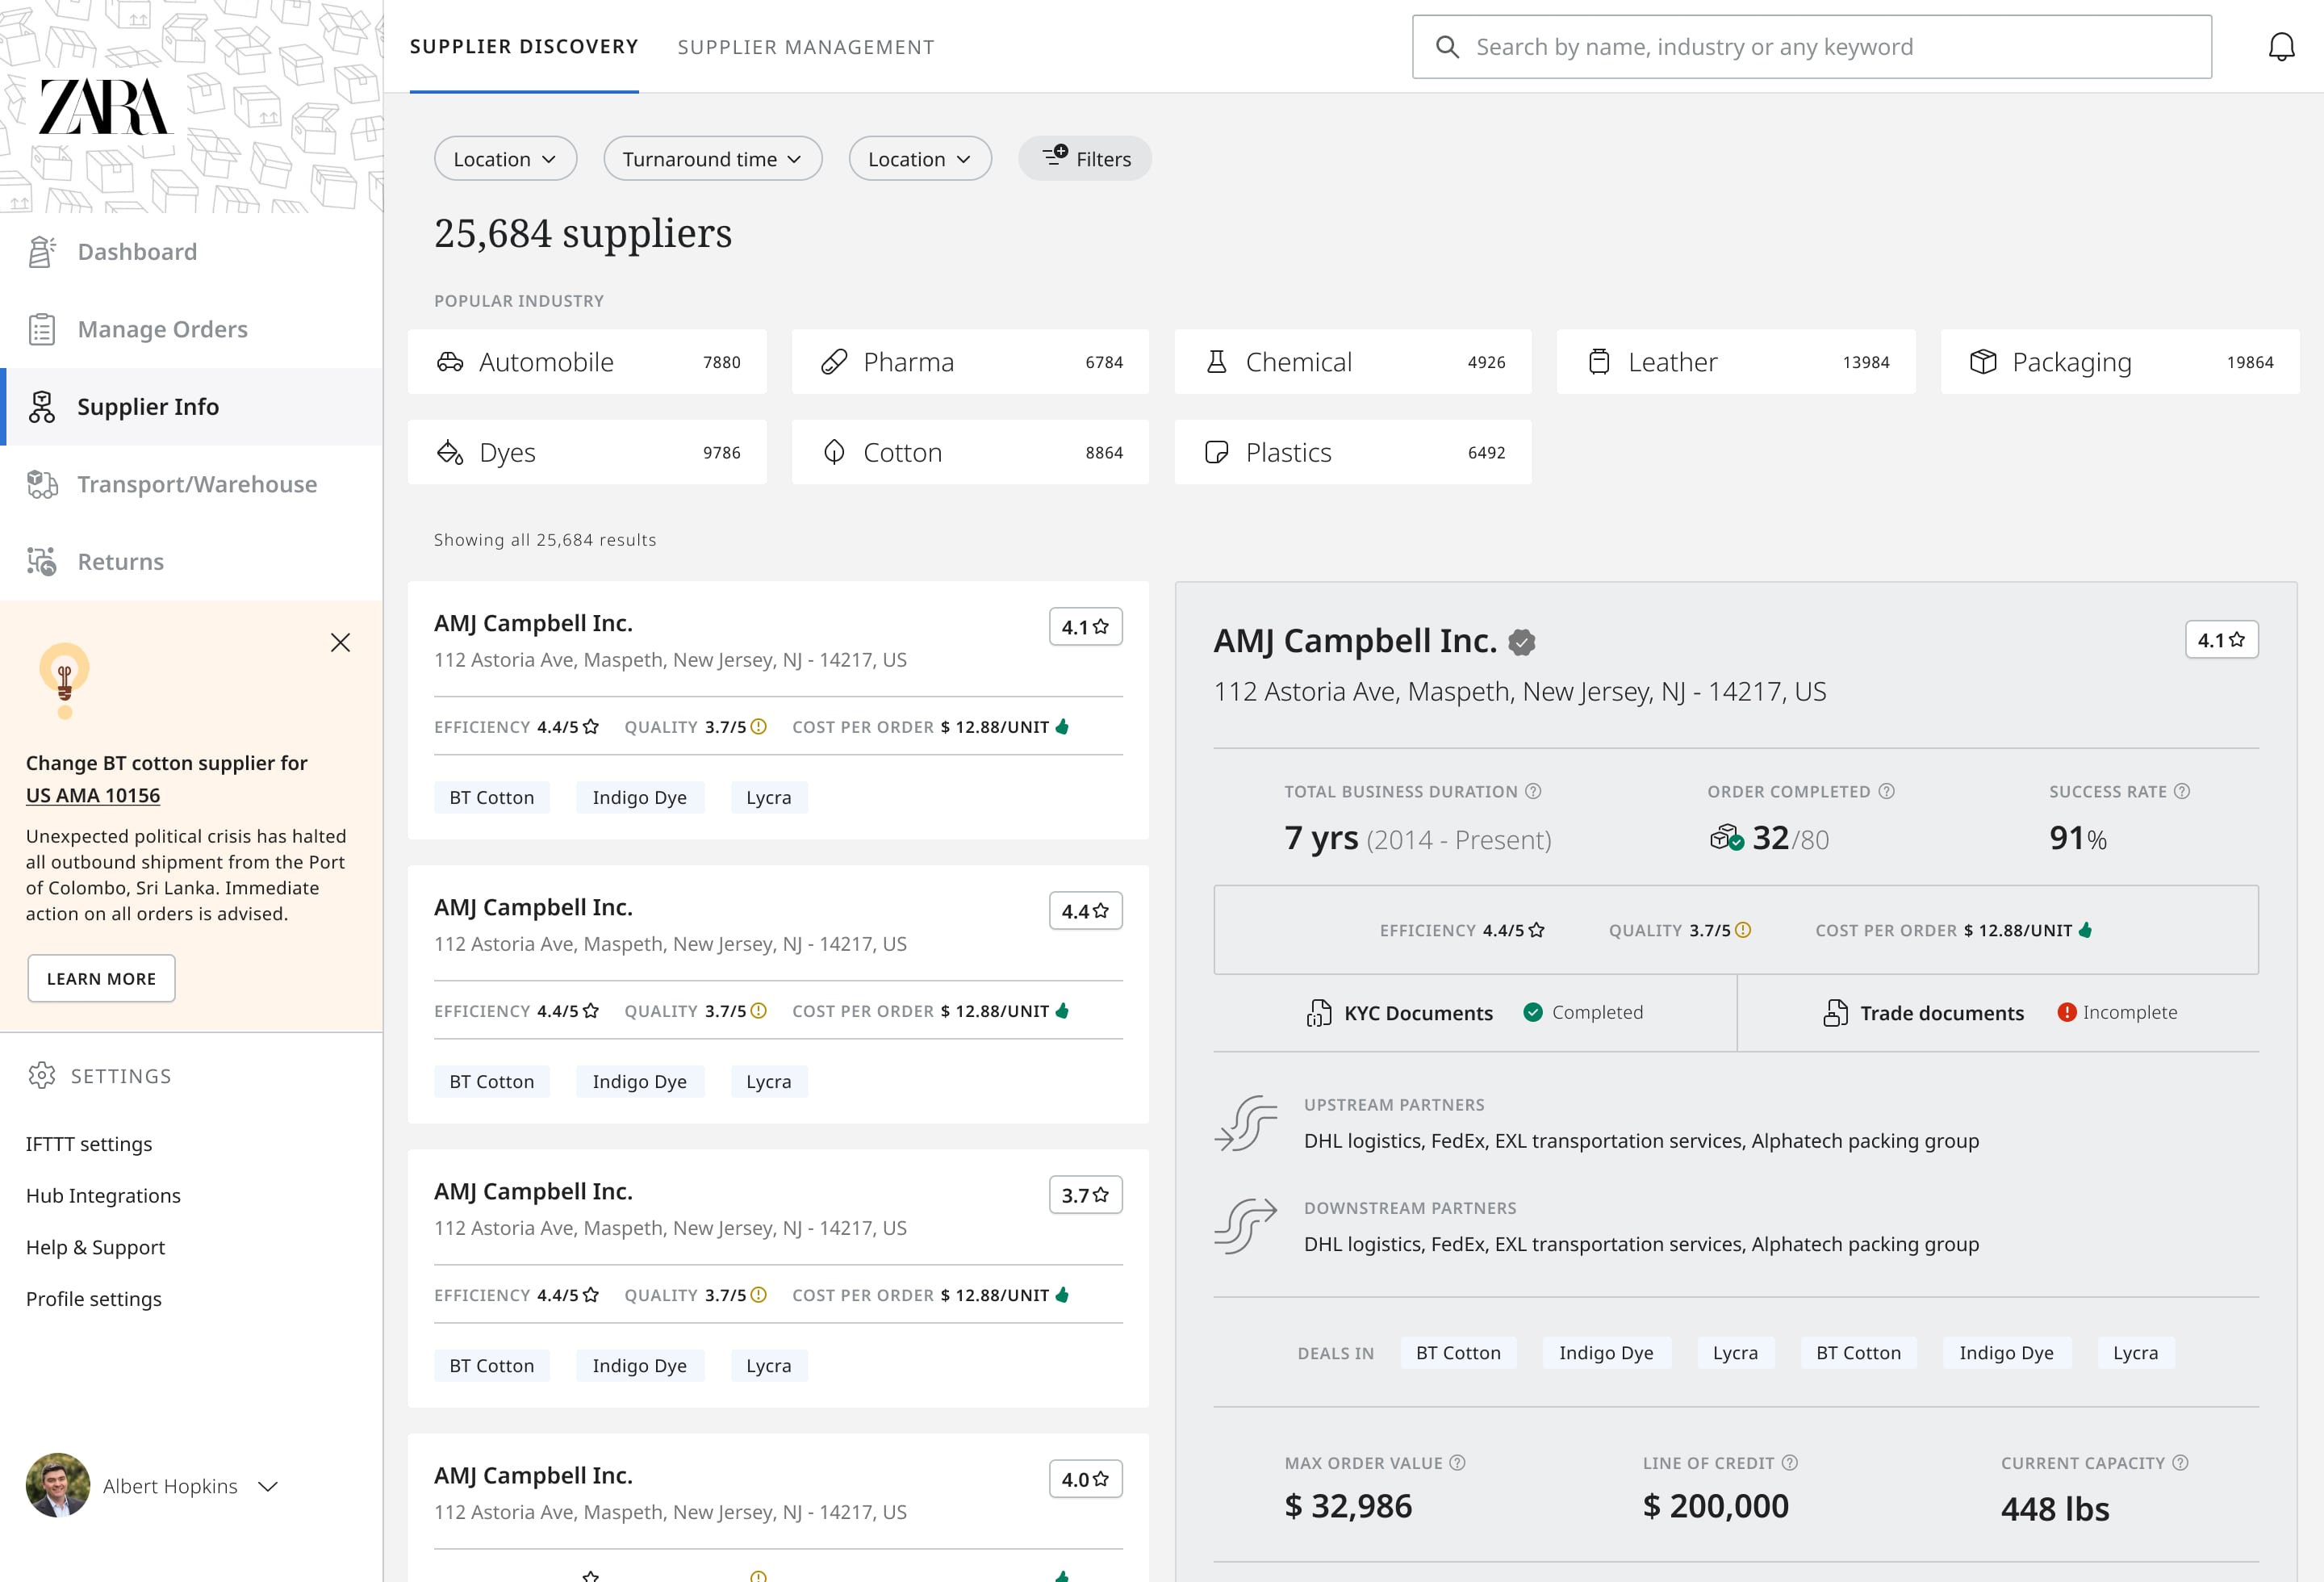Click the 4.1 rating badge in detail panel

[2221, 640]
